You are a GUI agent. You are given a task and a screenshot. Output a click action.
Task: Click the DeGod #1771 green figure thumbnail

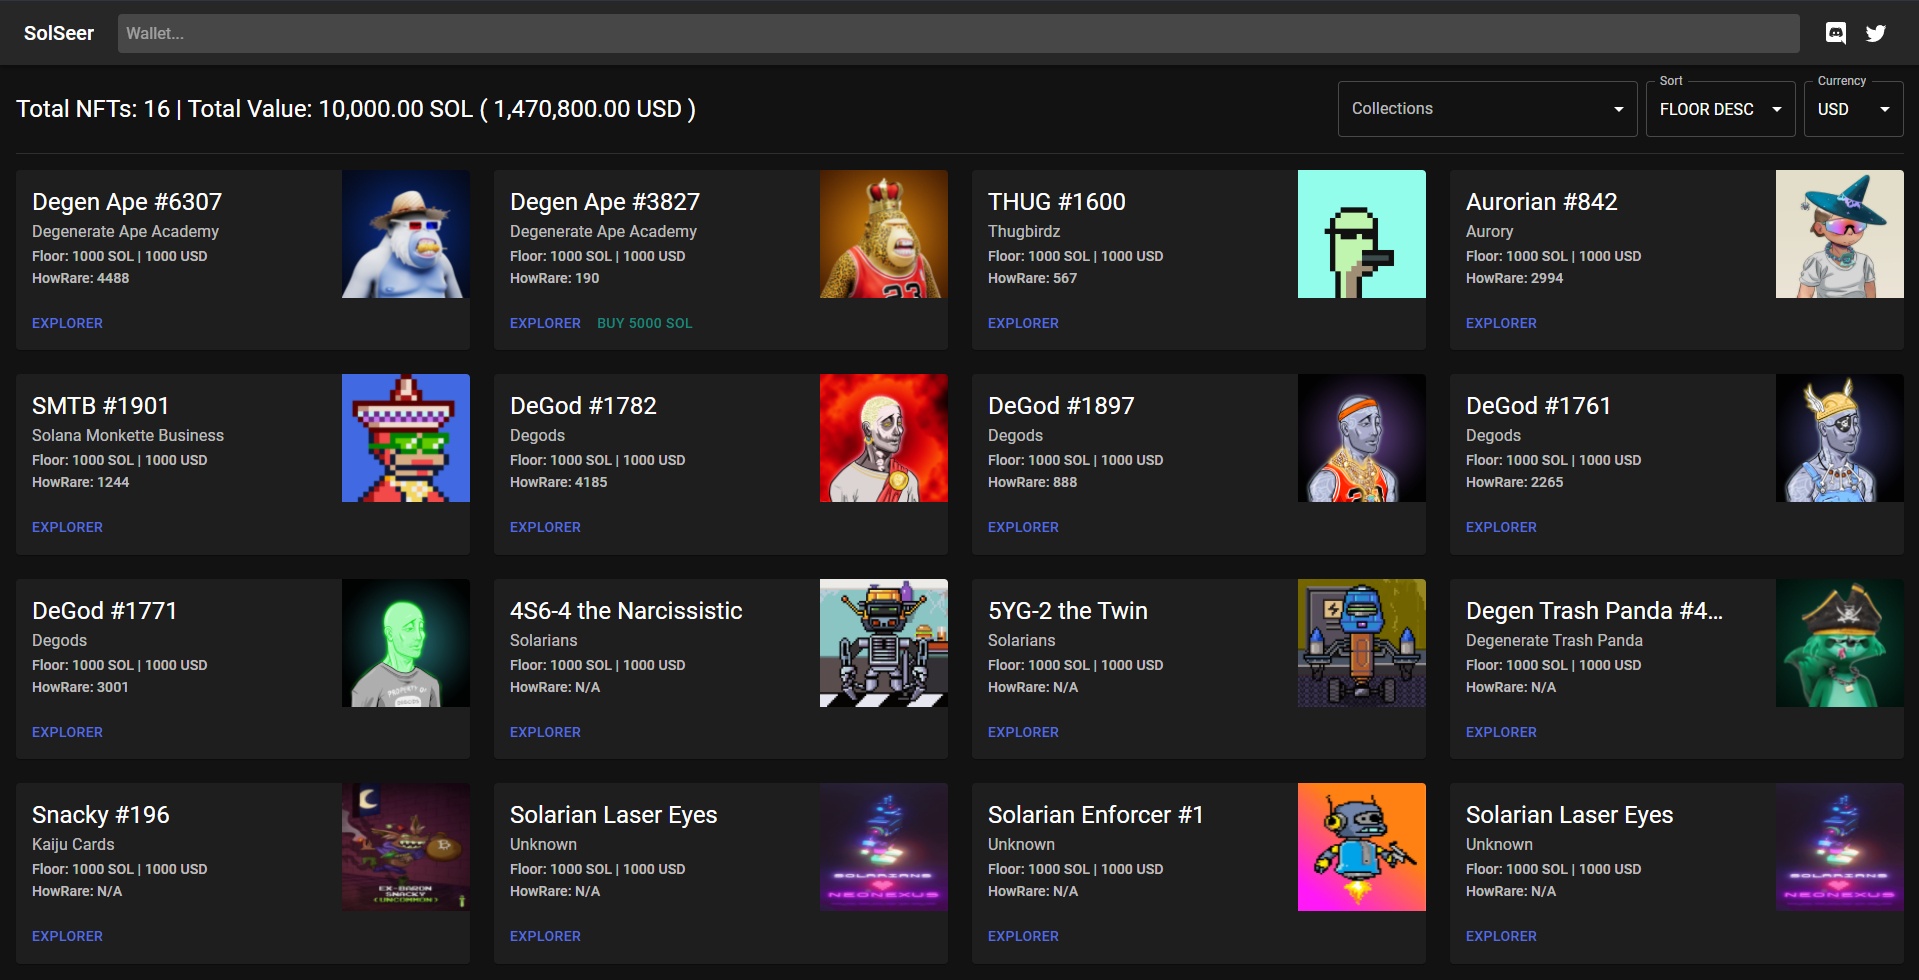tap(405, 643)
